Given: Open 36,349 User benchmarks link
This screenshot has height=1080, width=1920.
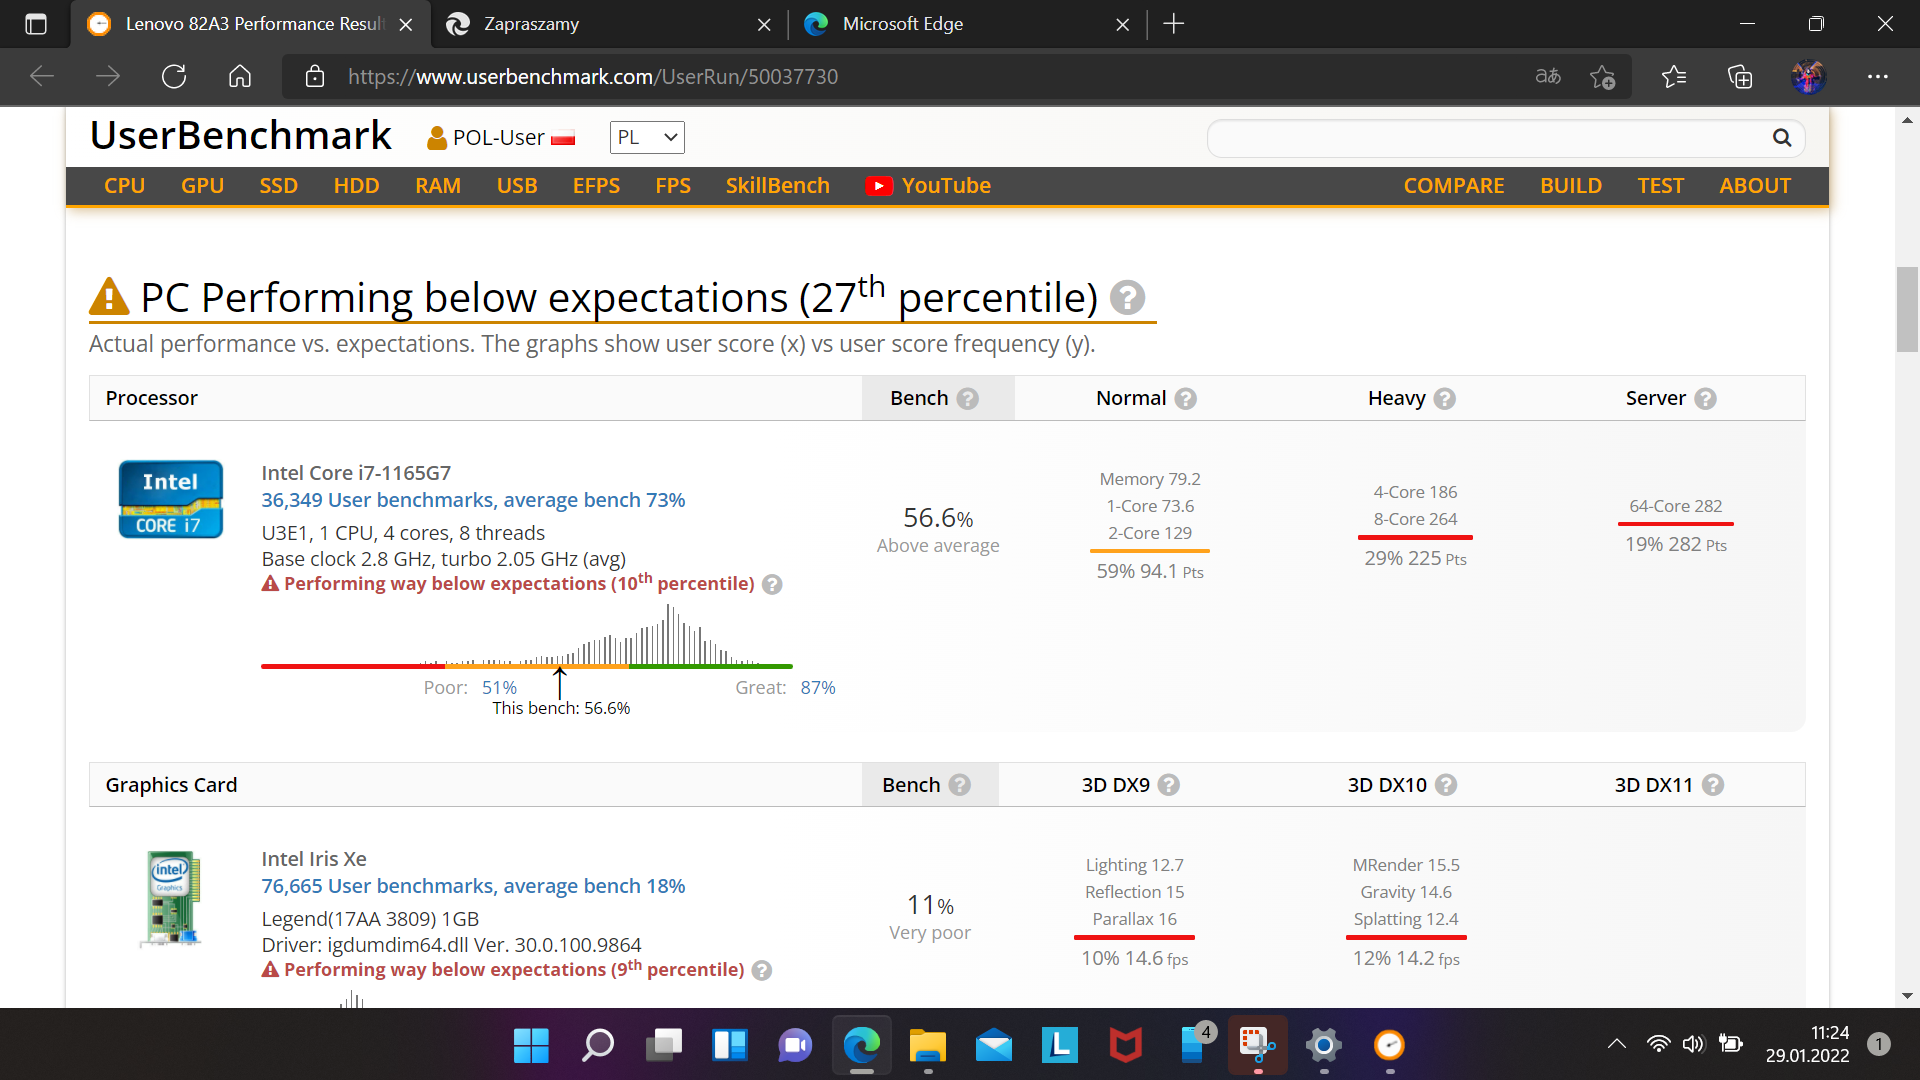Looking at the screenshot, I should coord(474,500).
